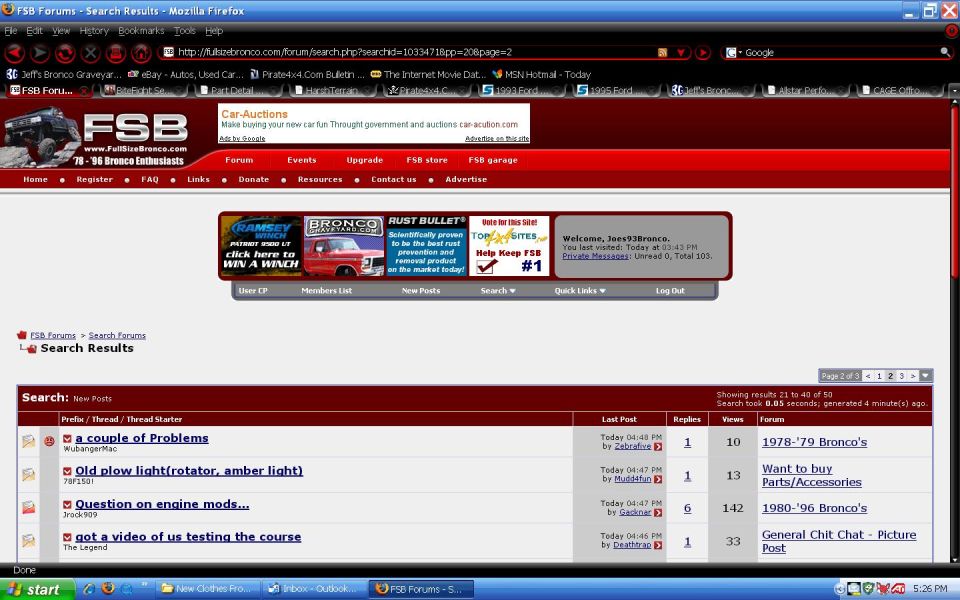The width and height of the screenshot is (960, 600).
Task: Open the History menu
Action: 94,31
